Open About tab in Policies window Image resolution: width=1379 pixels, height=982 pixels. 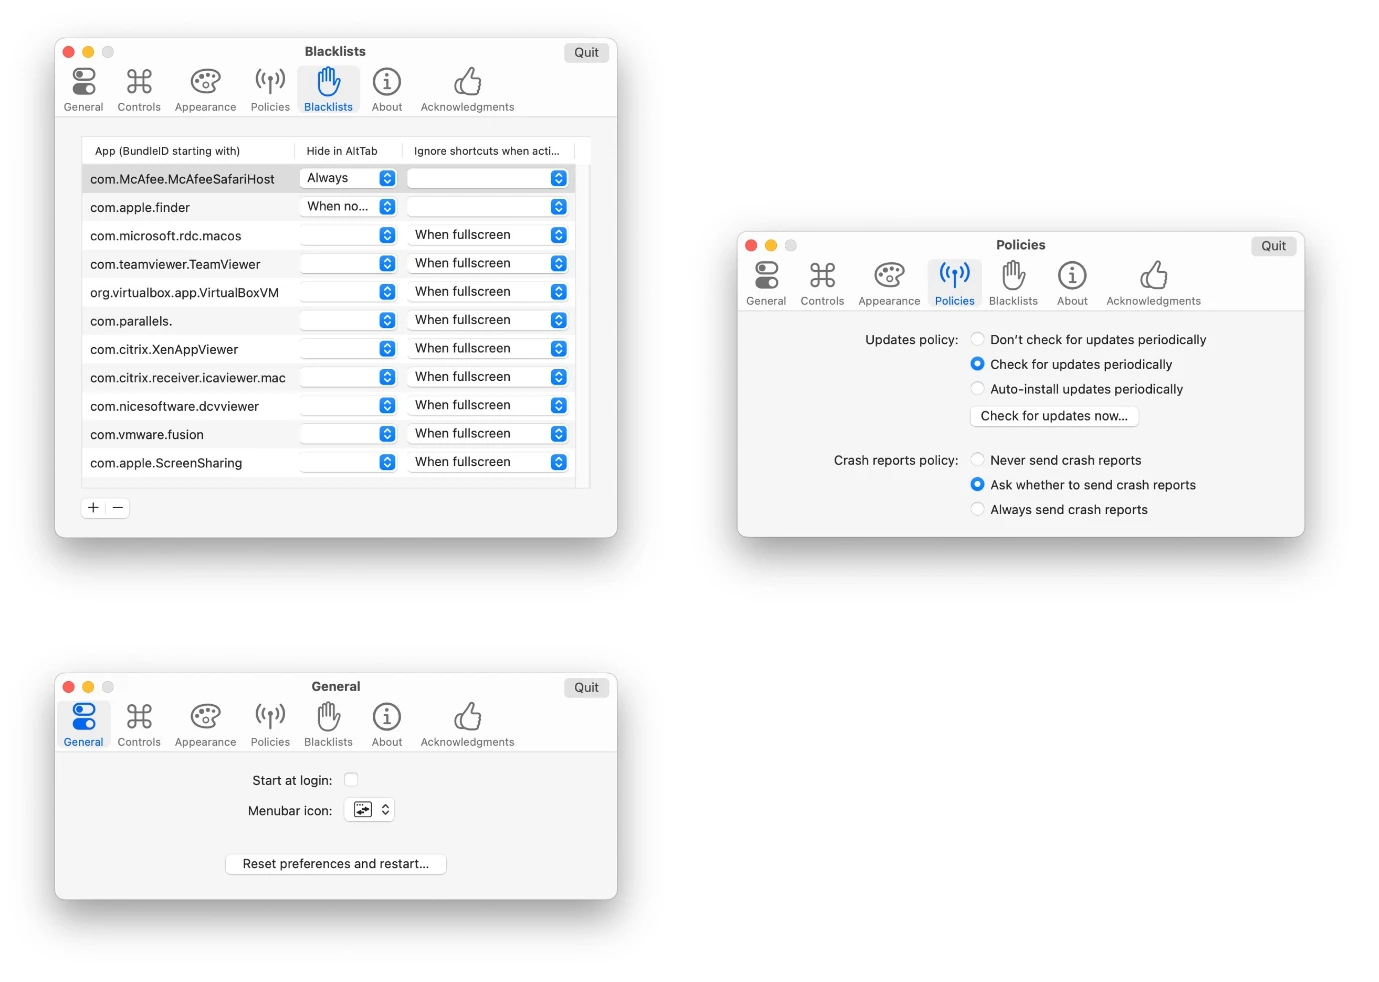point(1072,284)
